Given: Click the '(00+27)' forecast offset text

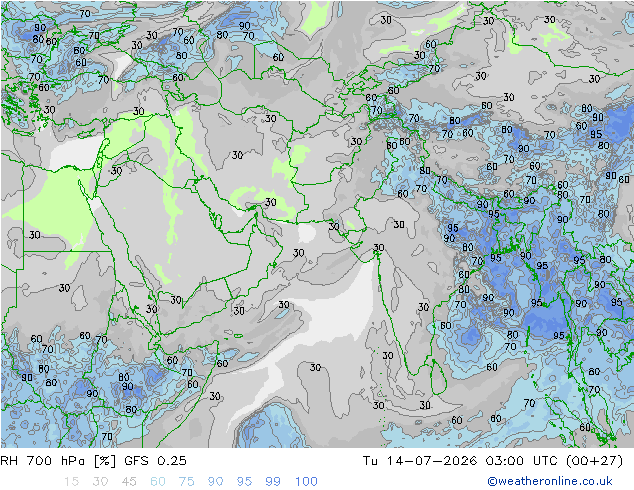Looking at the screenshot, I should (x=594, y=461).
